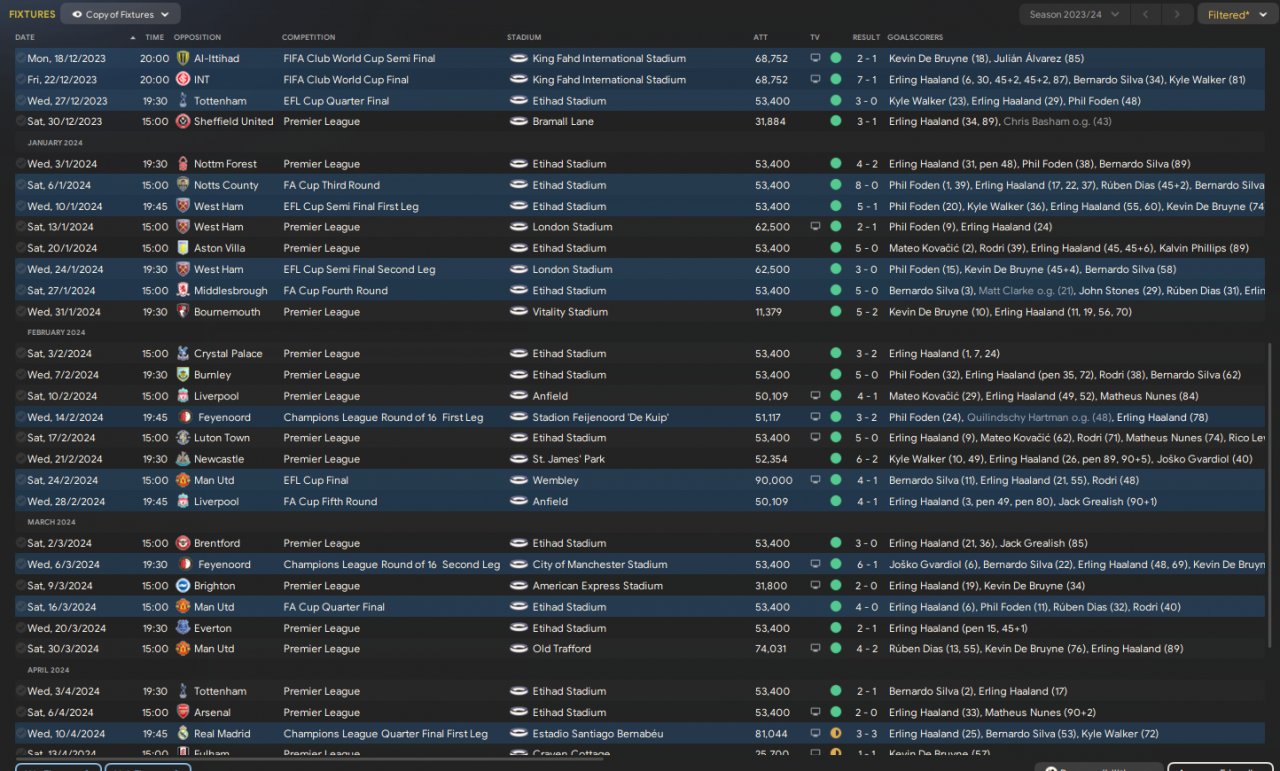Open the Filtered* filter dropdown
Screen dimensions: 1280x771
click(1236, 15)
